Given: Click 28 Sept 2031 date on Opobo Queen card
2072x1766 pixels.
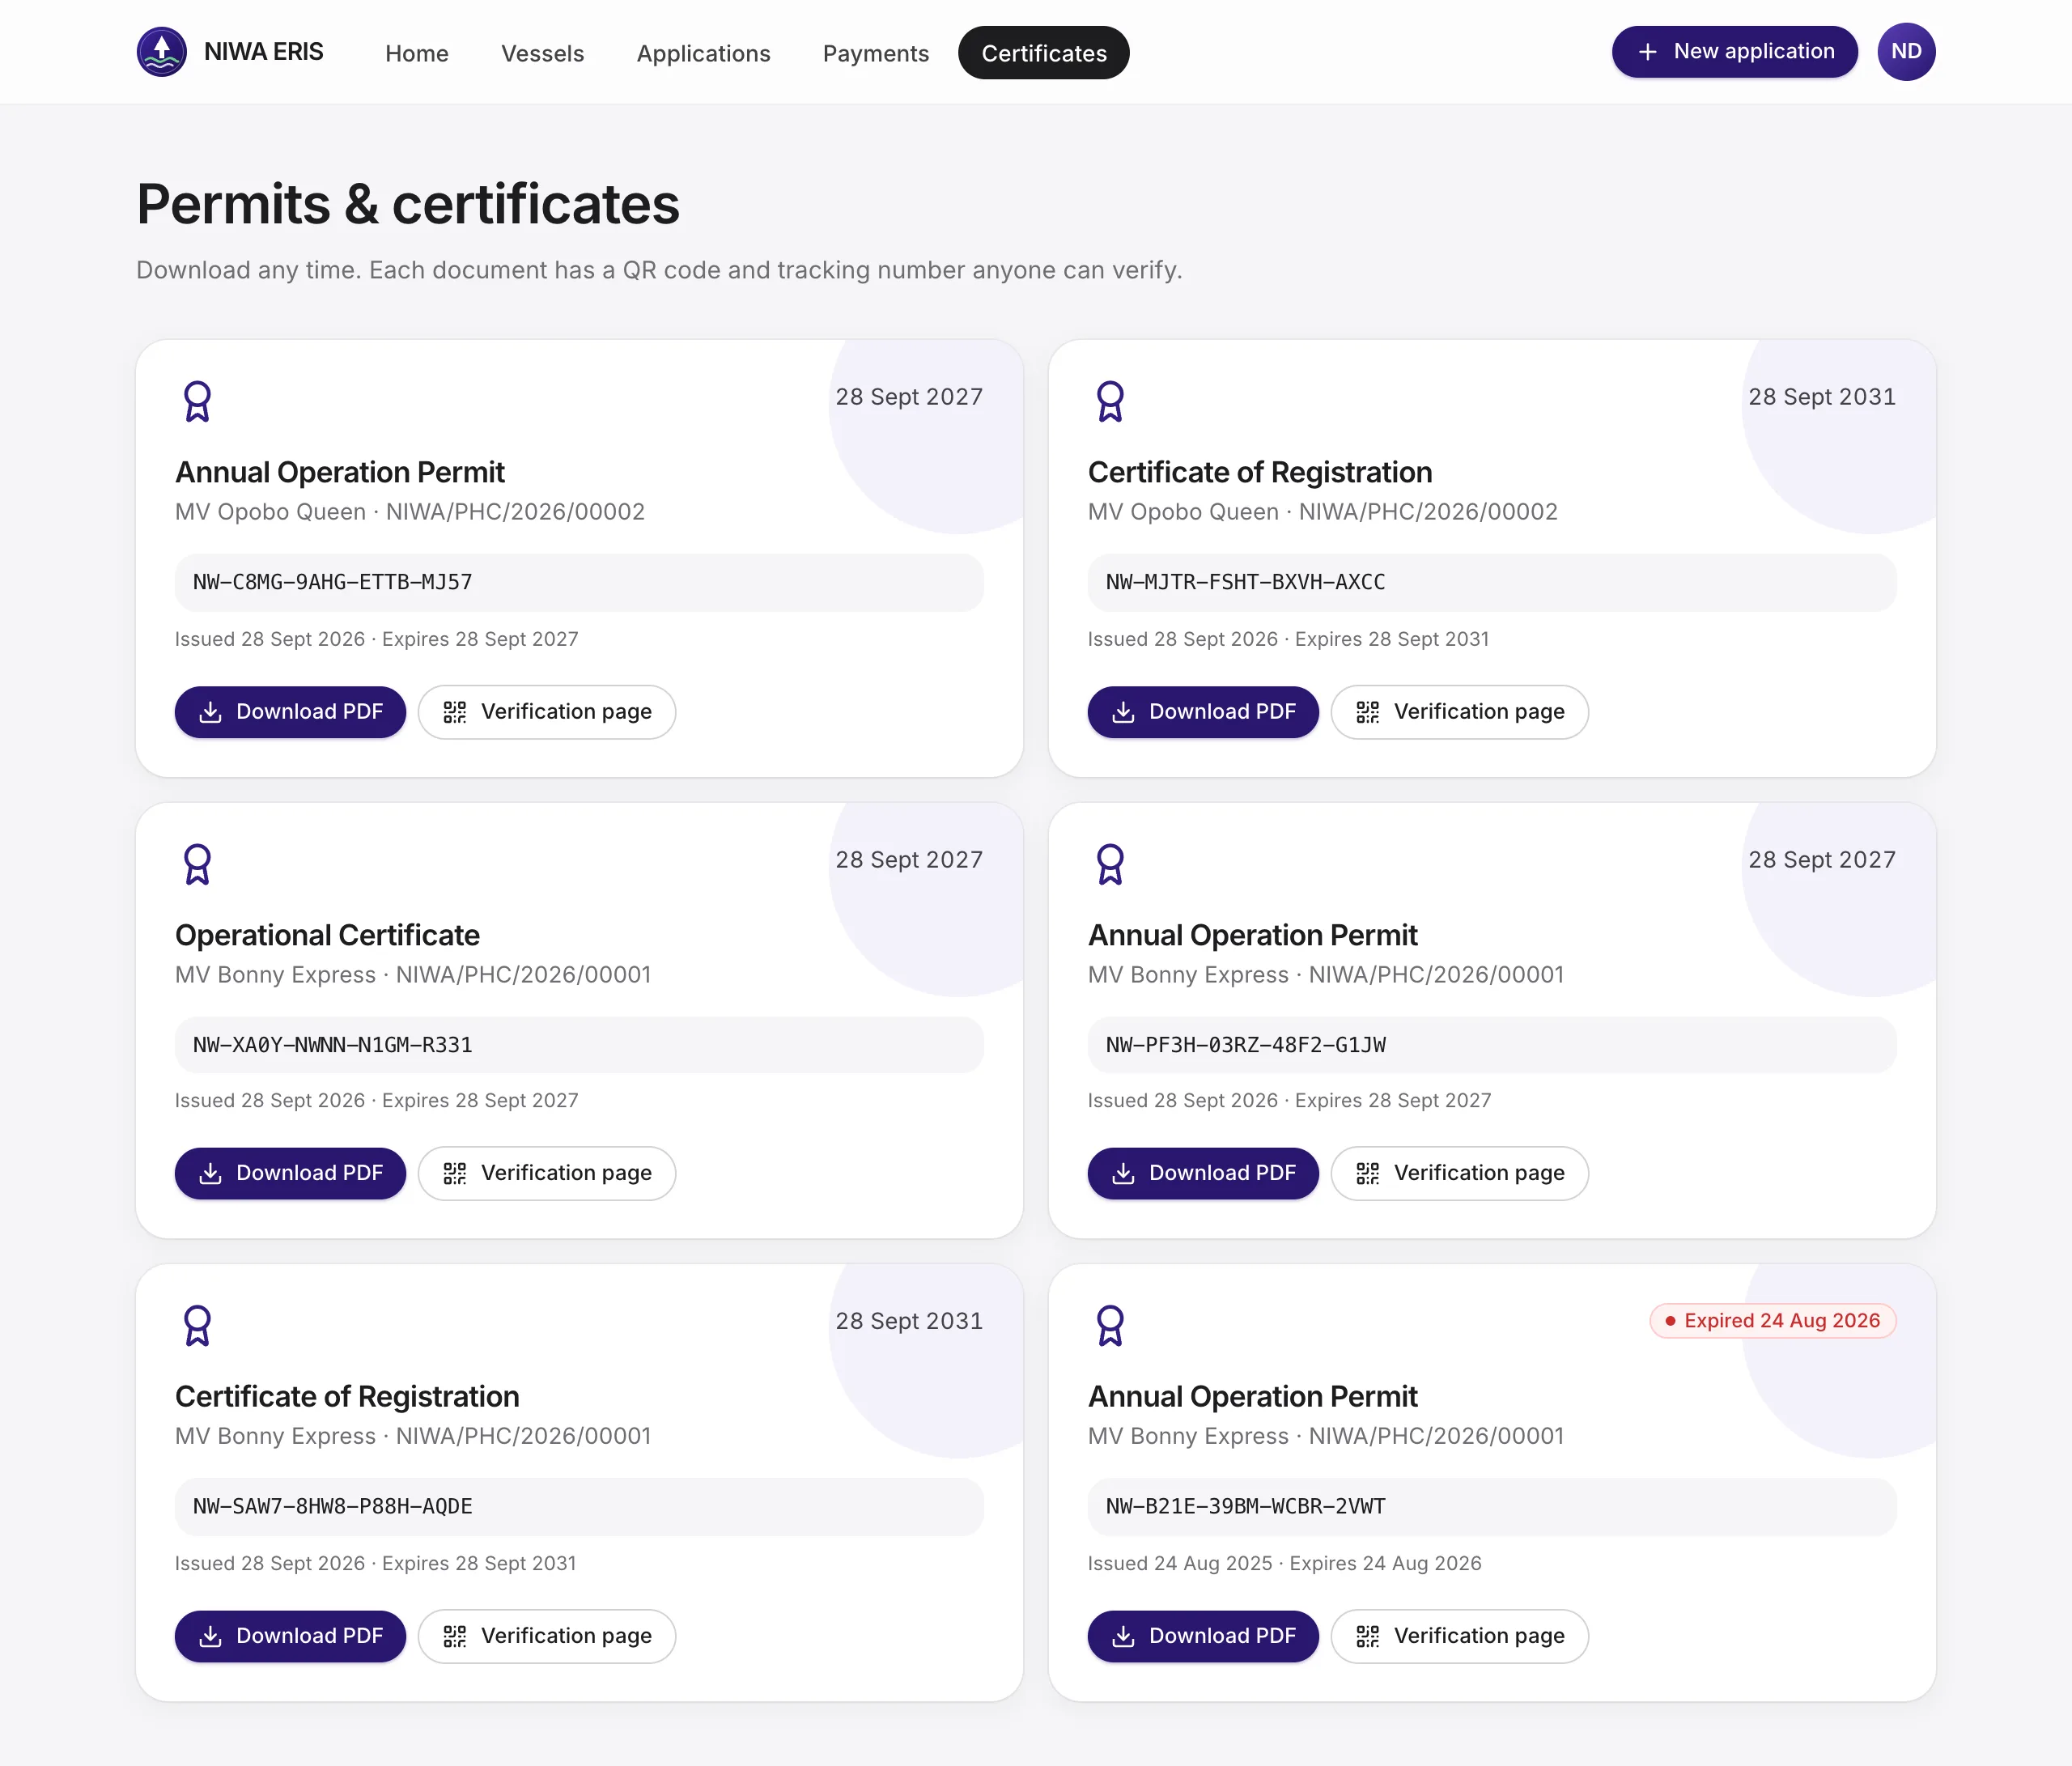Looking at the screenshot, I should 1821,397.
